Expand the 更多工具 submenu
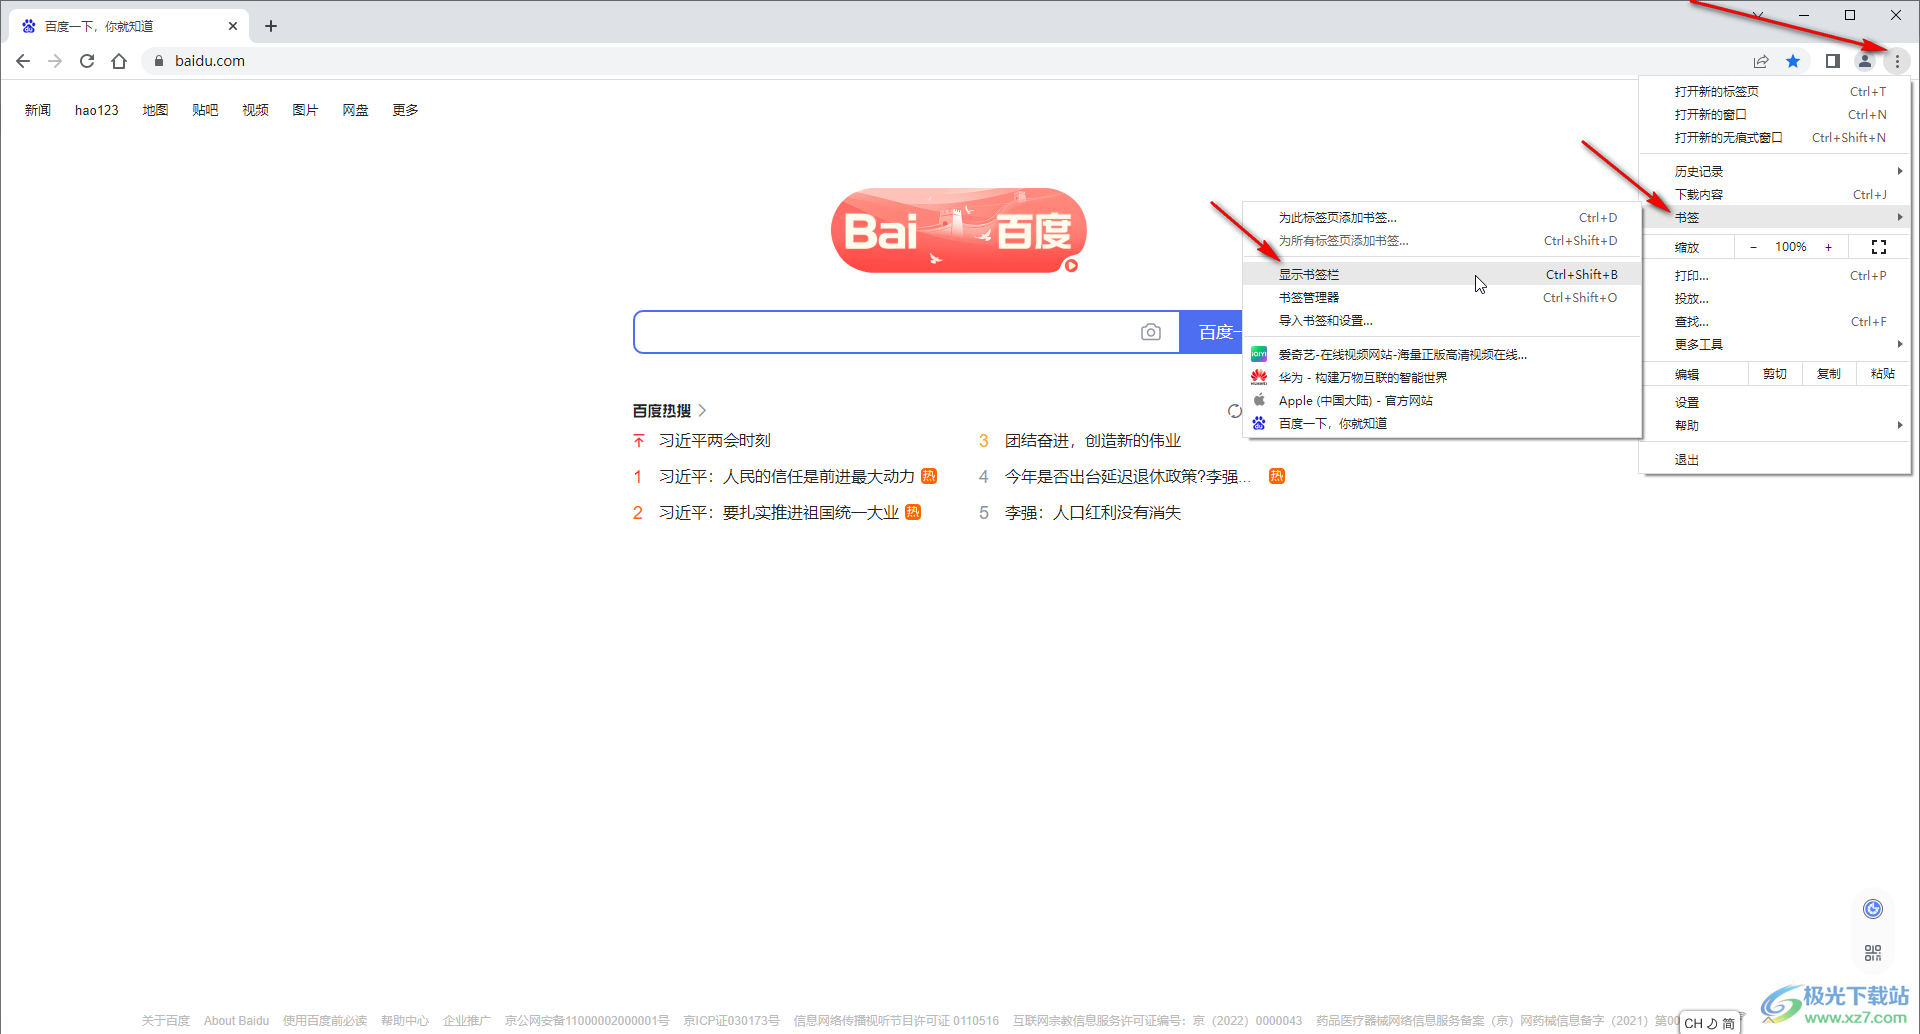Viewport: 1920px width, 1034px height. (x=1777, y=344)
